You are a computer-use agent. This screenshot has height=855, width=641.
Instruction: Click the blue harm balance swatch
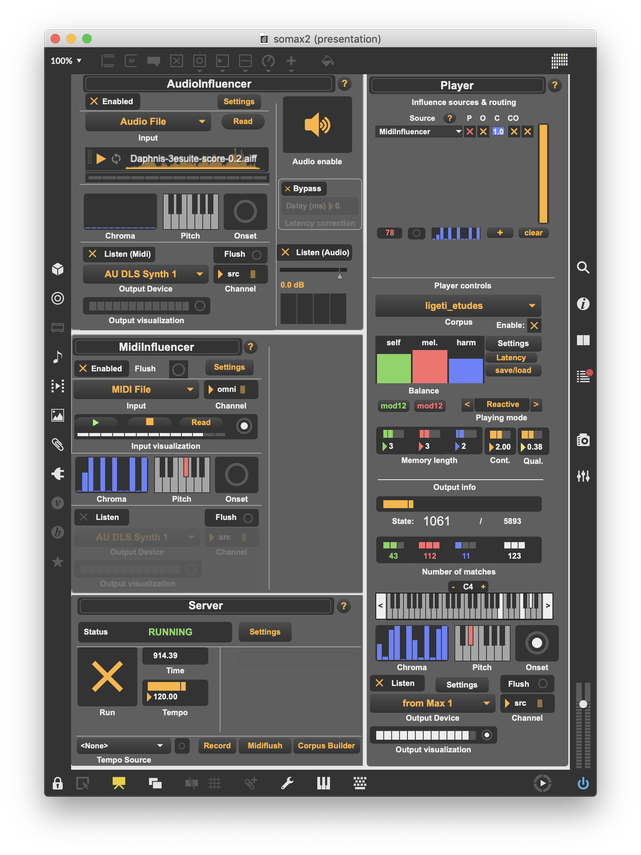click(x=465, y=371)
